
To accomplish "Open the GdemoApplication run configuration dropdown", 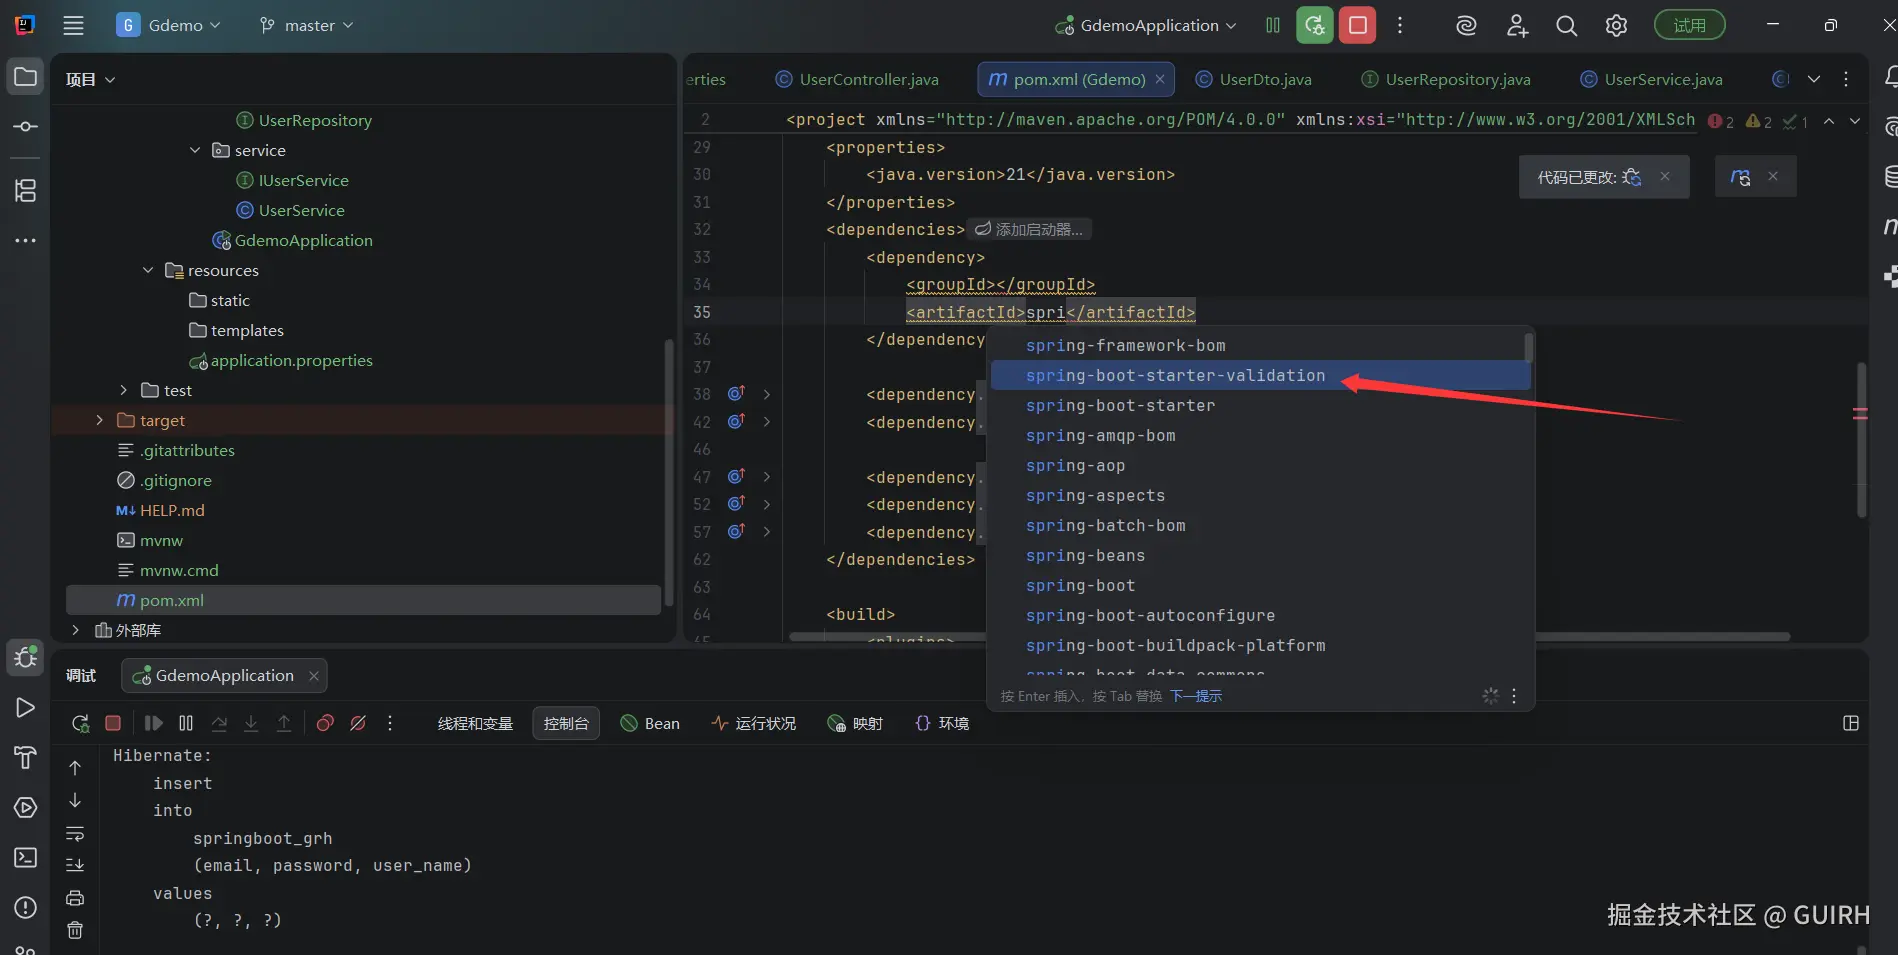I will 1146,25.
